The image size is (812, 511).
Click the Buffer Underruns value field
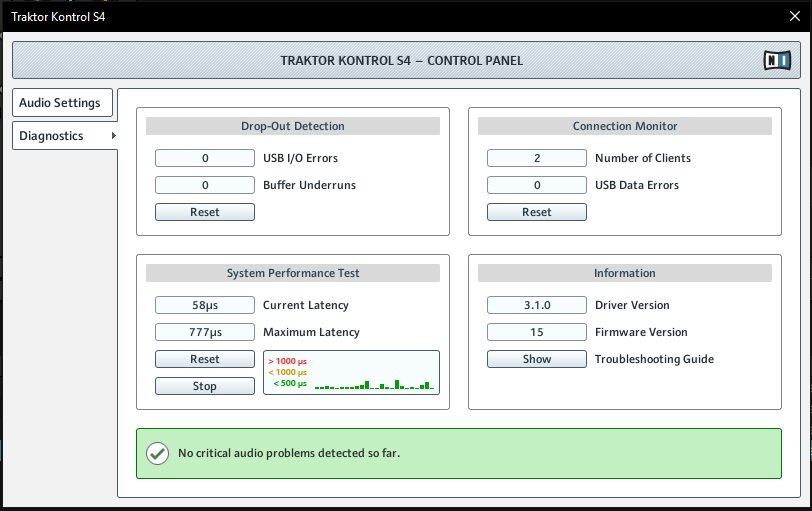(x=205, y=185)
